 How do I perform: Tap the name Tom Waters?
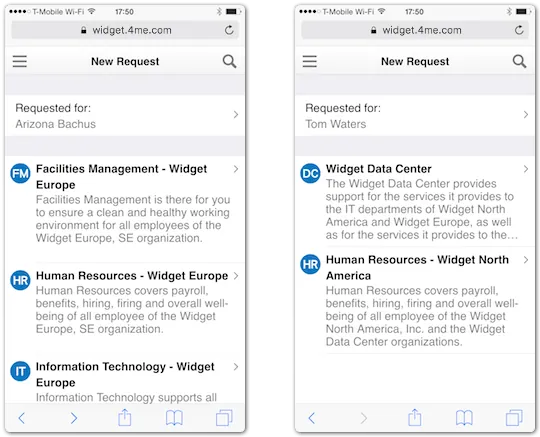(x=336, y=124)
